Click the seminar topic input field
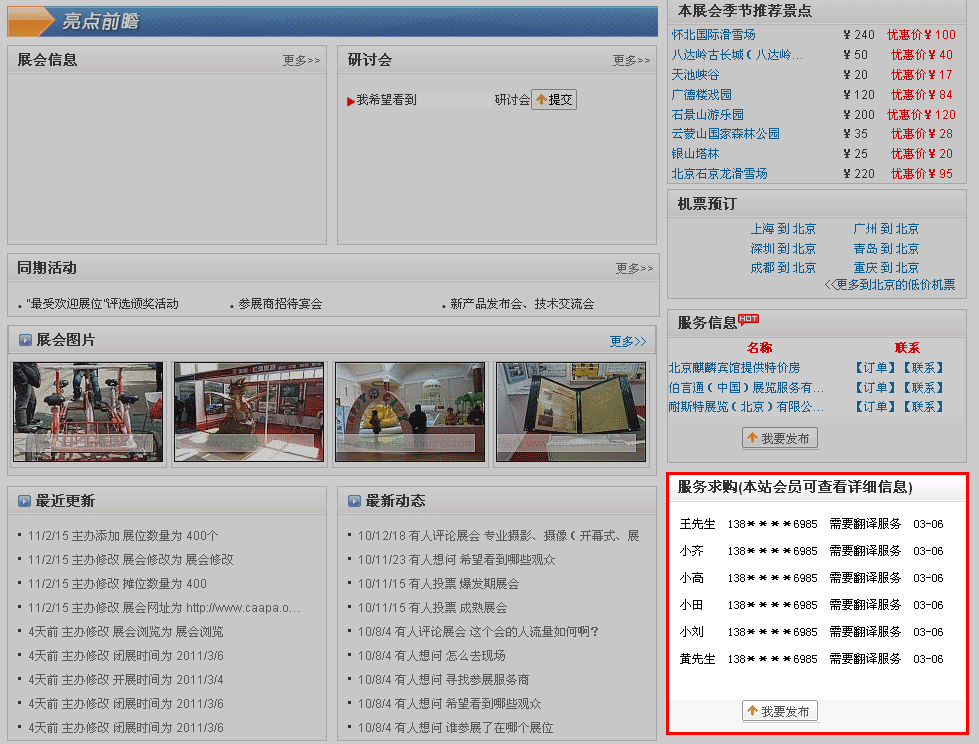979x744 pixels. tap(455, 100)
